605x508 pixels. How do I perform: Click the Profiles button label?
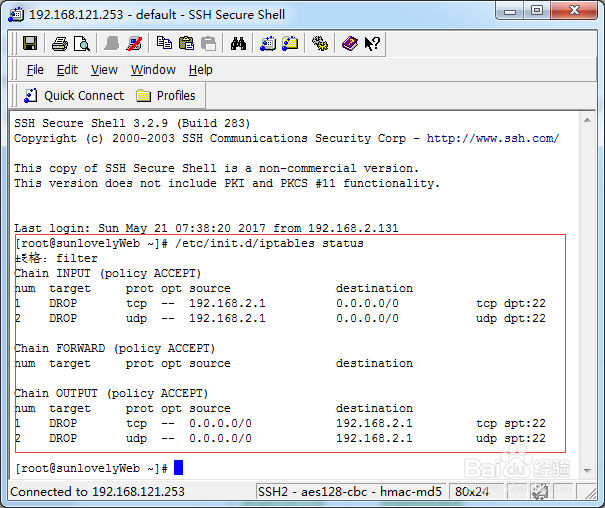(x=176, y=96)
